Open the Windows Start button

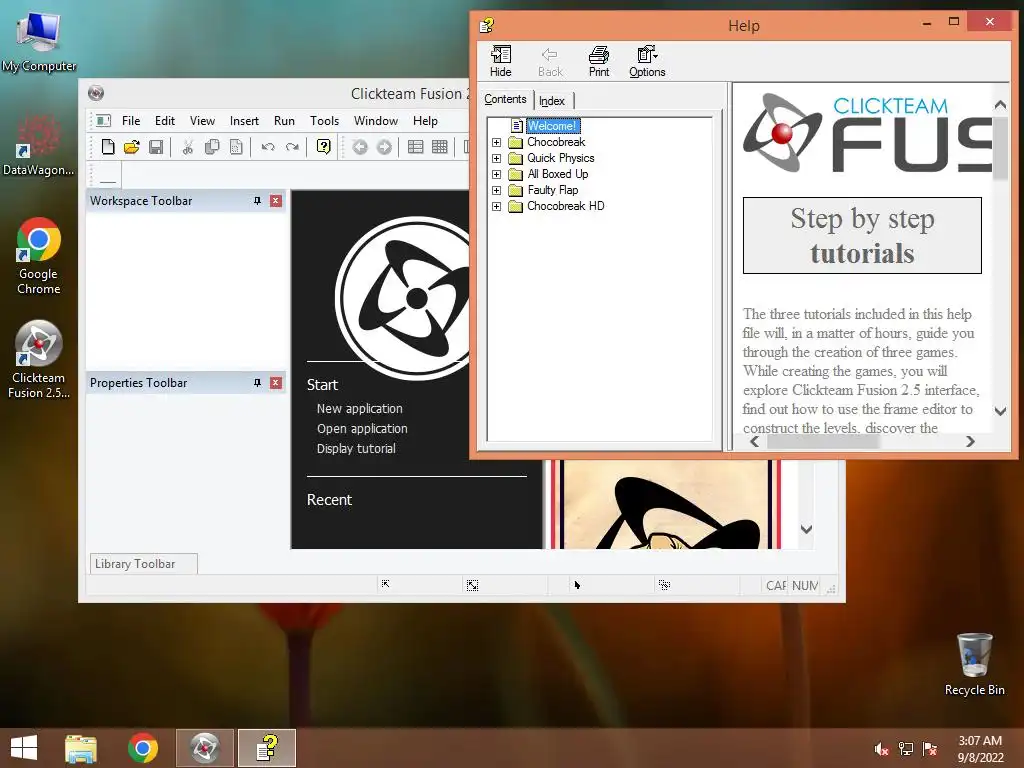coord(24,748)
